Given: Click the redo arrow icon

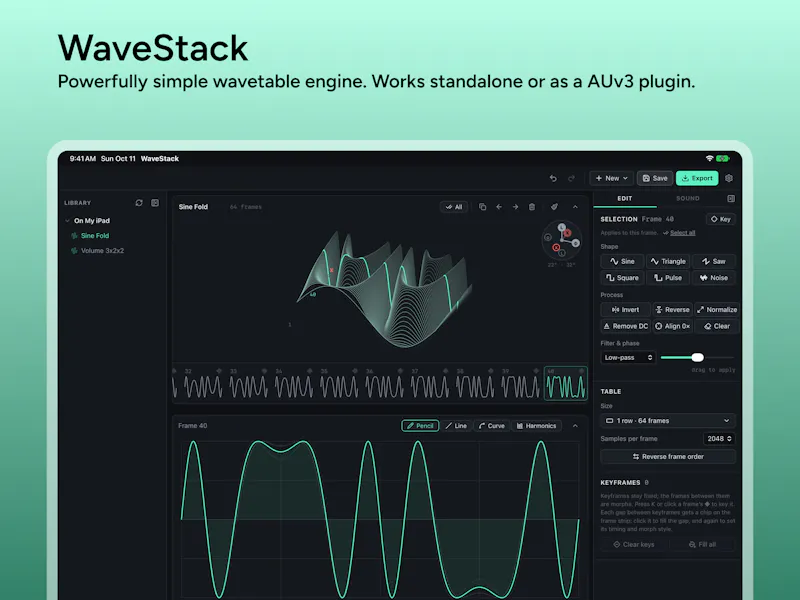Looking at the screenshot, I should (x=571, y=178).
